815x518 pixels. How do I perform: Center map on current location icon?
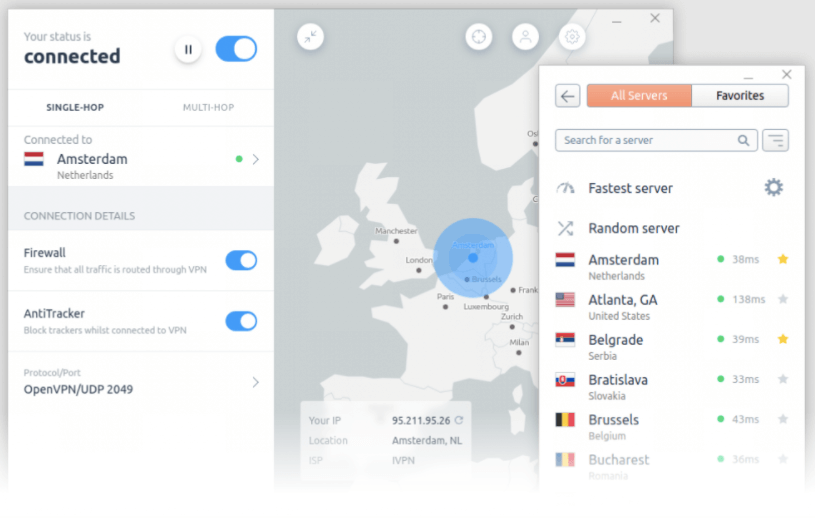click(x=479, y=37)
